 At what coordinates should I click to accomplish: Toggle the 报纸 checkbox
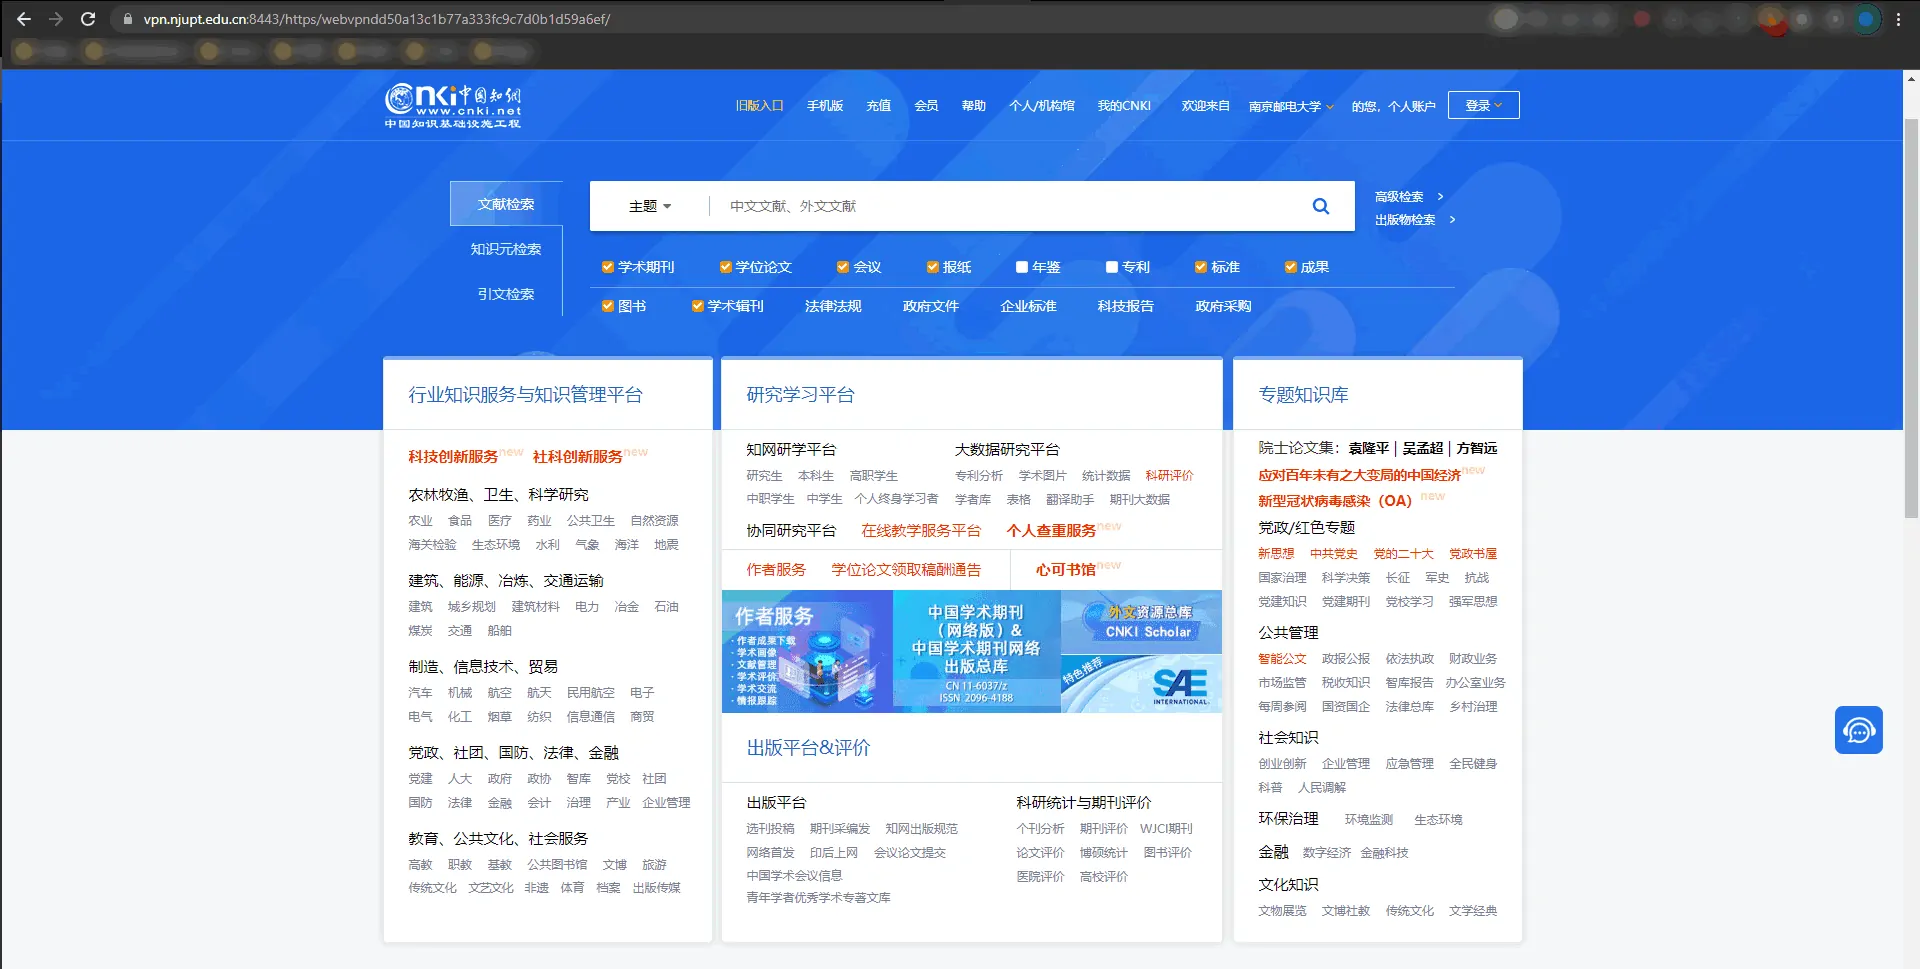click(932, 267)
